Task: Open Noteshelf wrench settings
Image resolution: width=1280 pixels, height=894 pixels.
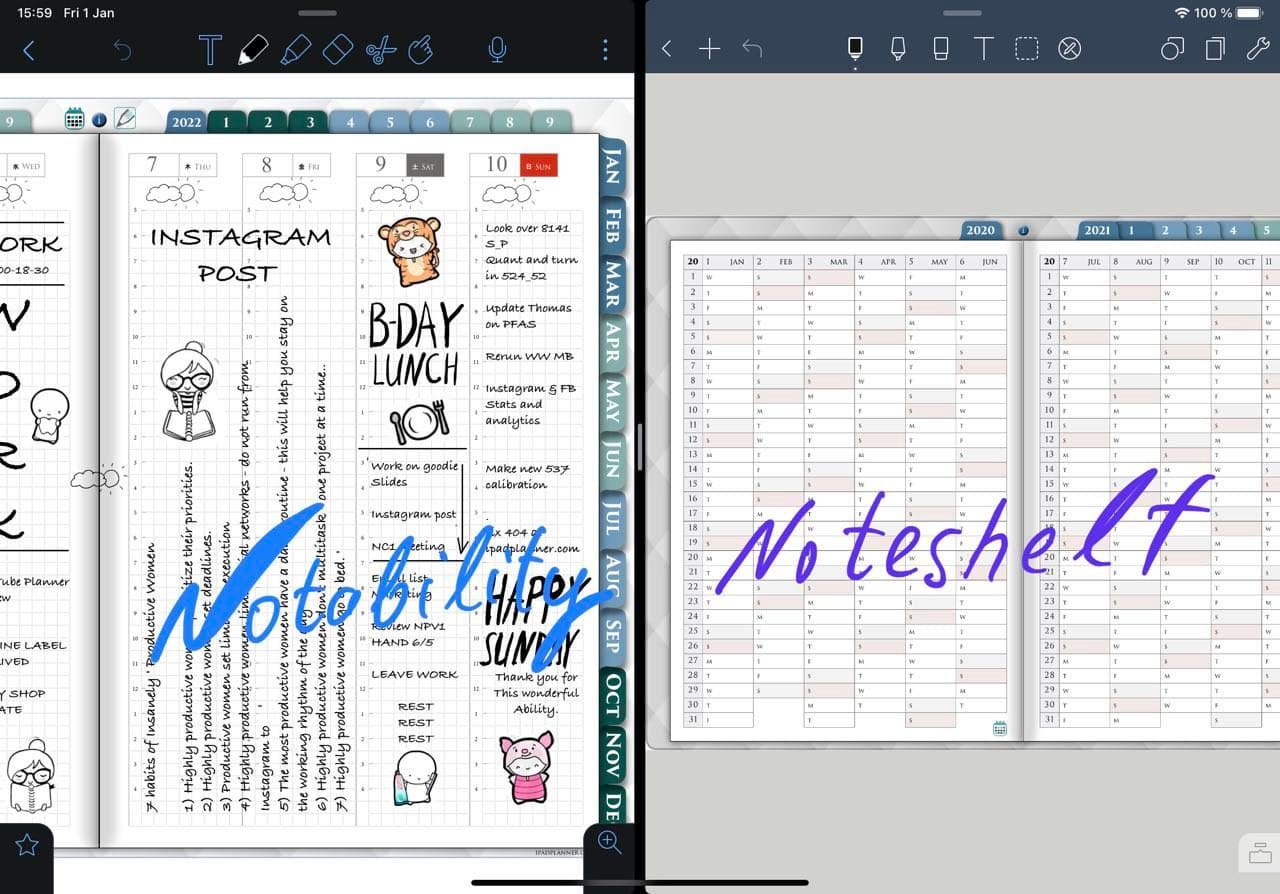Action: tap(1258, 49)
